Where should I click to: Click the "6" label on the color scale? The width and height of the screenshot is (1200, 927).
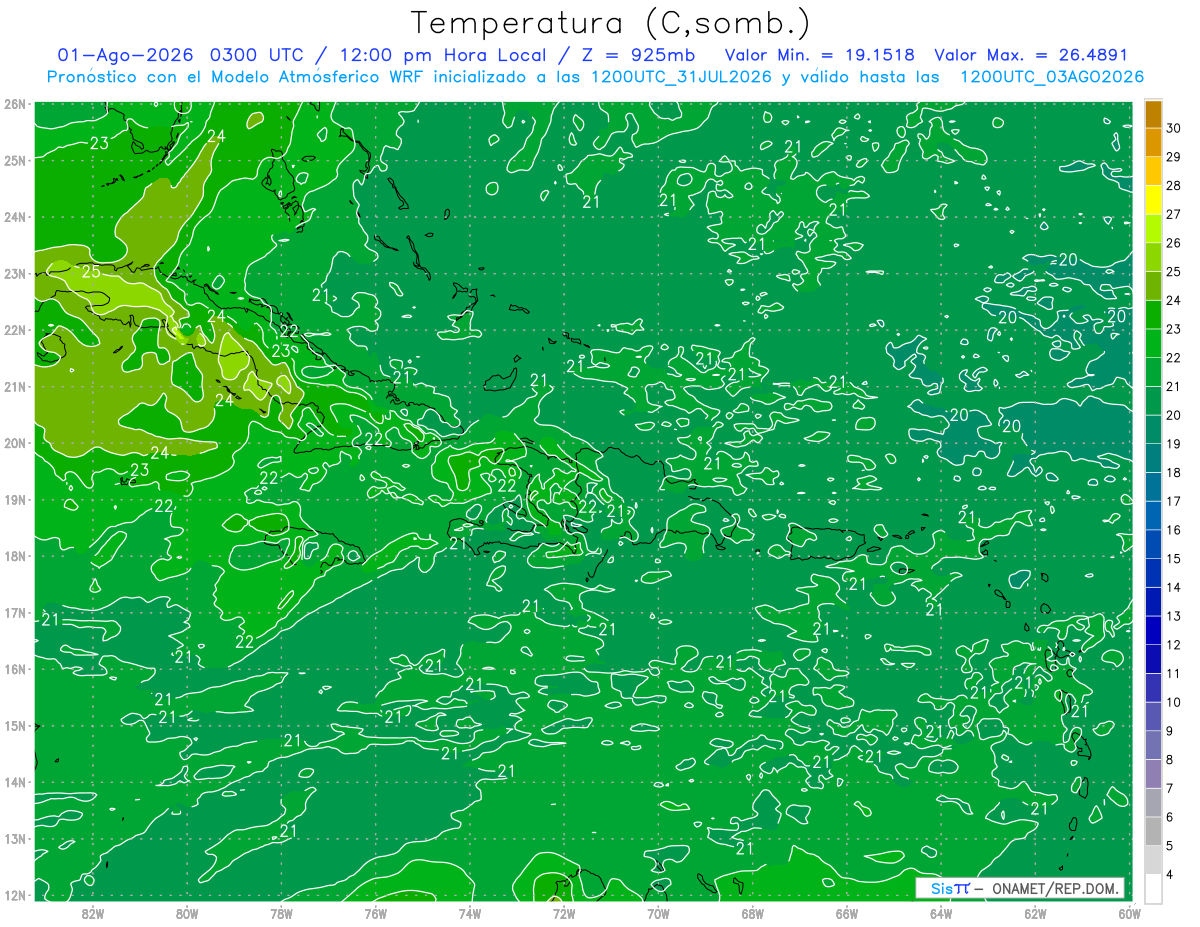click(x=1170, y=817)
